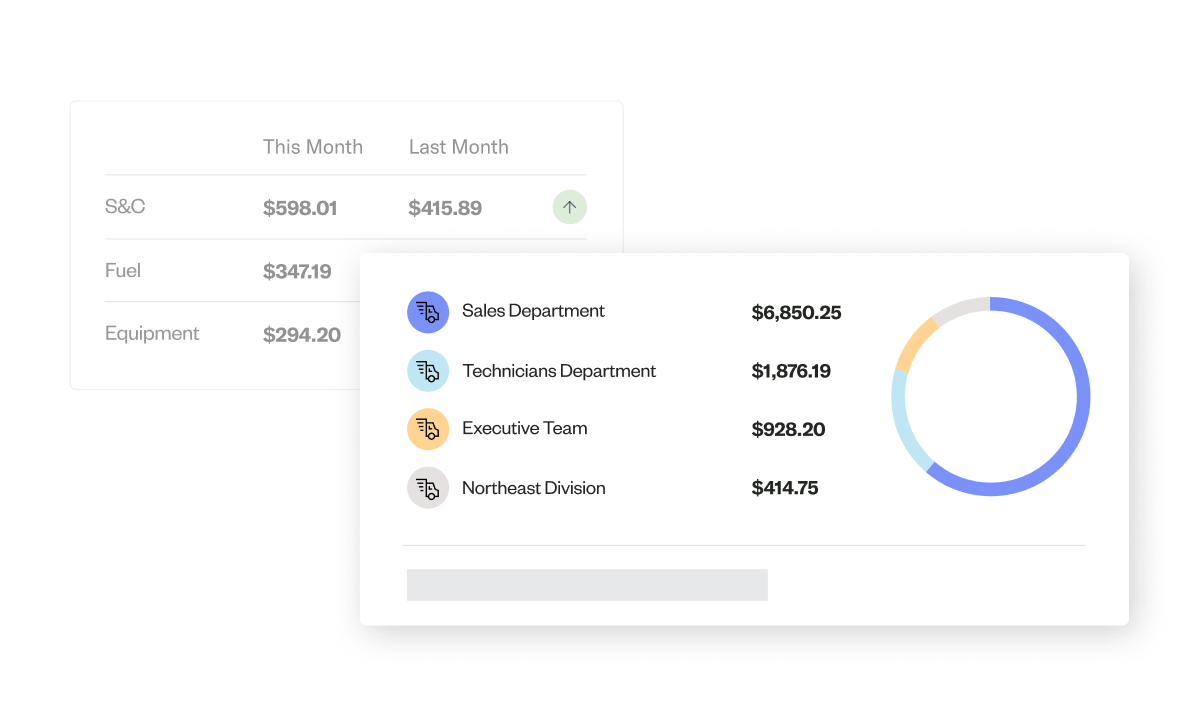Select the Technicians Department truck icon

(x=427, y=371)
